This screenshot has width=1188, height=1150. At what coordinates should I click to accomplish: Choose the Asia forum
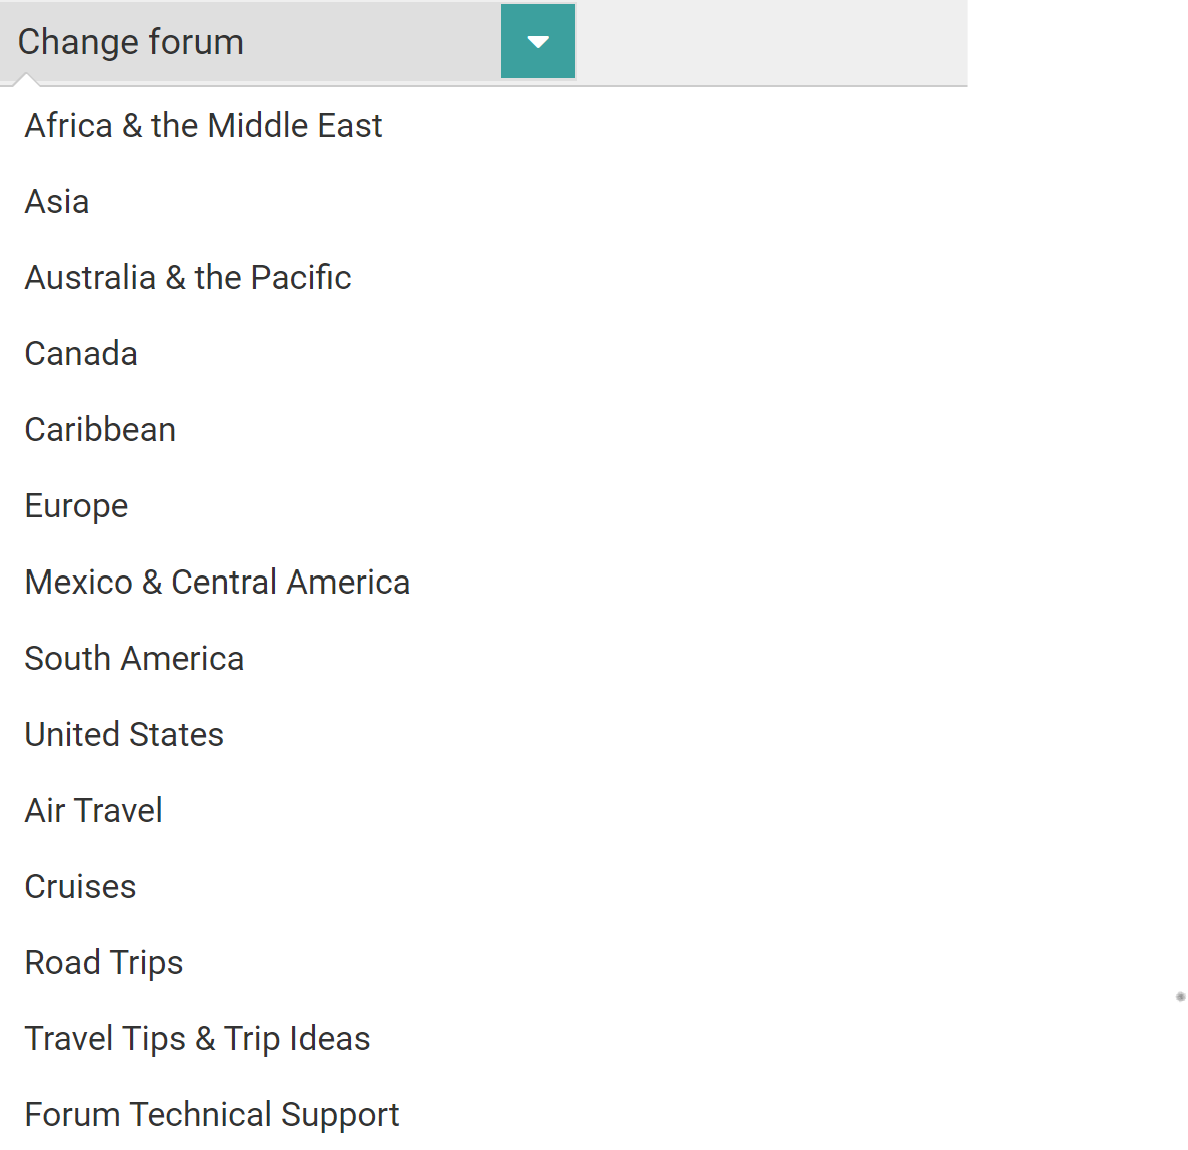tap(57, 202)
